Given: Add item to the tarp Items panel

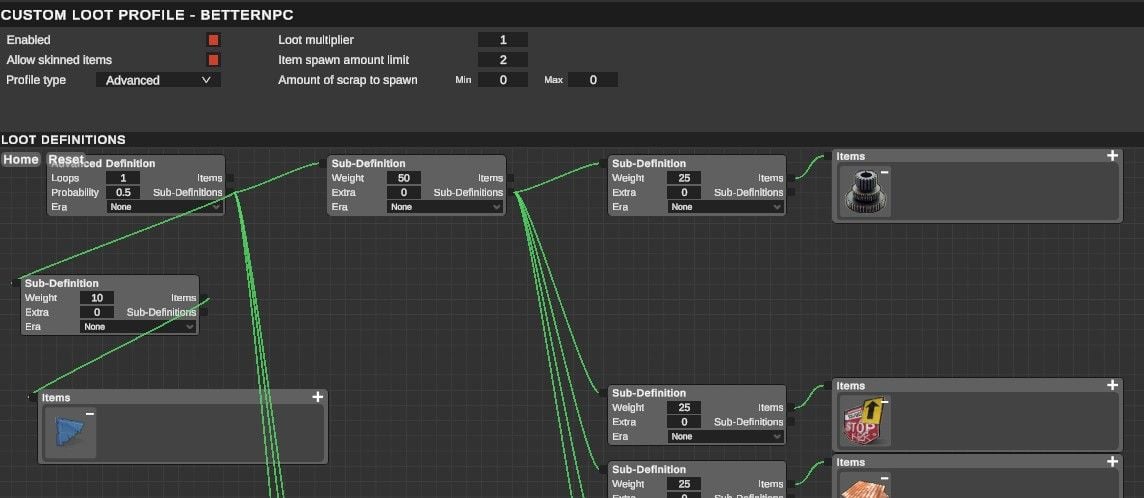Looking at the screenshot, I should 317,397.
